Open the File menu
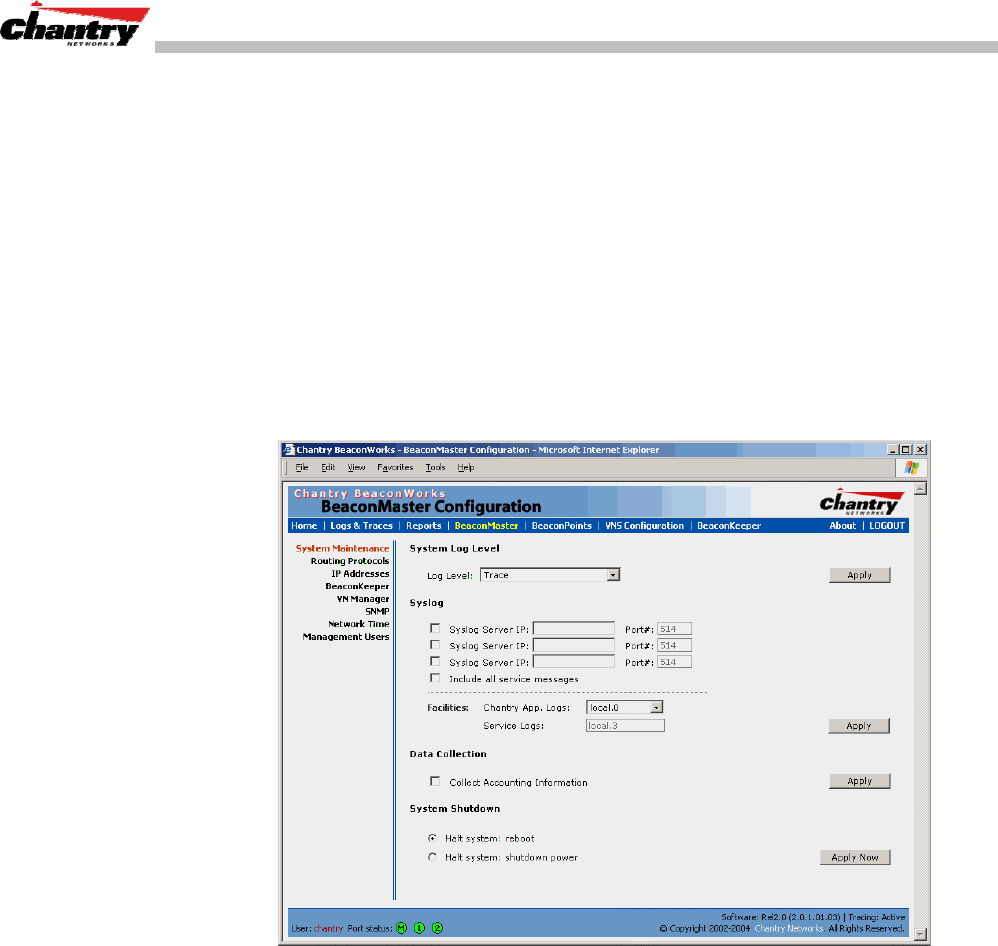The image size is (998, 946). (302, 467)
